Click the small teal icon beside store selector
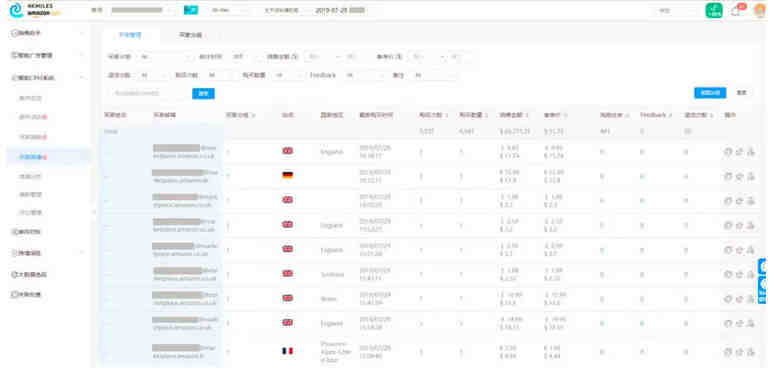776x390 pixels. [191, 10]
